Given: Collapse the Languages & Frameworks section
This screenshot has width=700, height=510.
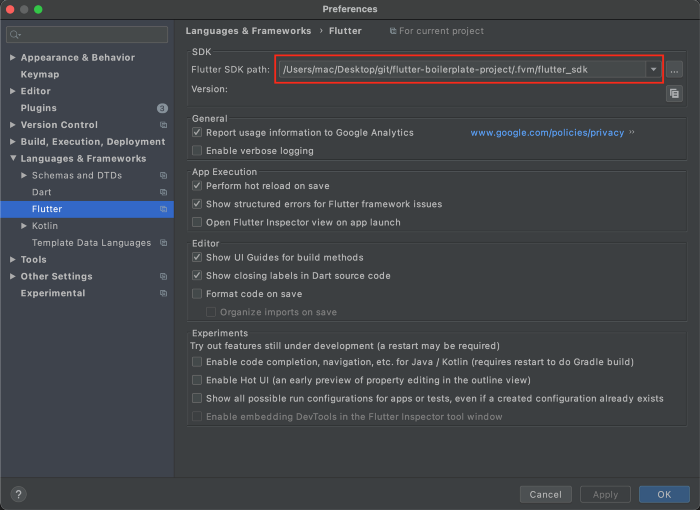Looking at the screenshot, I should click(x=13, y=159).
